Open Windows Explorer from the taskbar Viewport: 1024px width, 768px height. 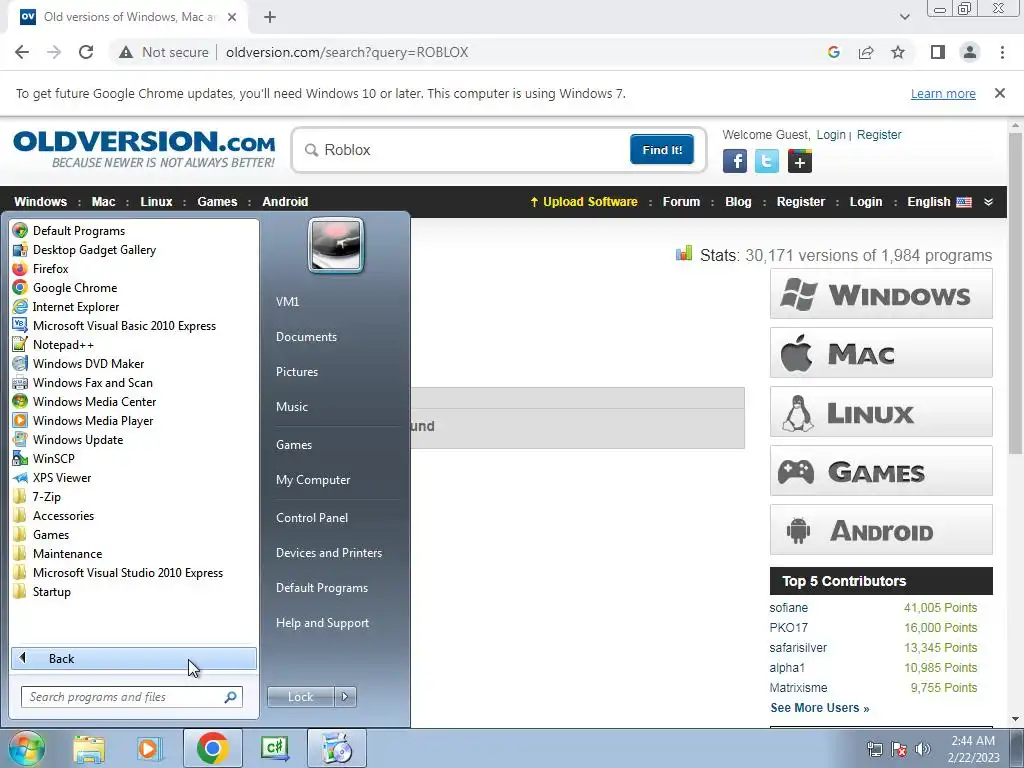point(88,748)
